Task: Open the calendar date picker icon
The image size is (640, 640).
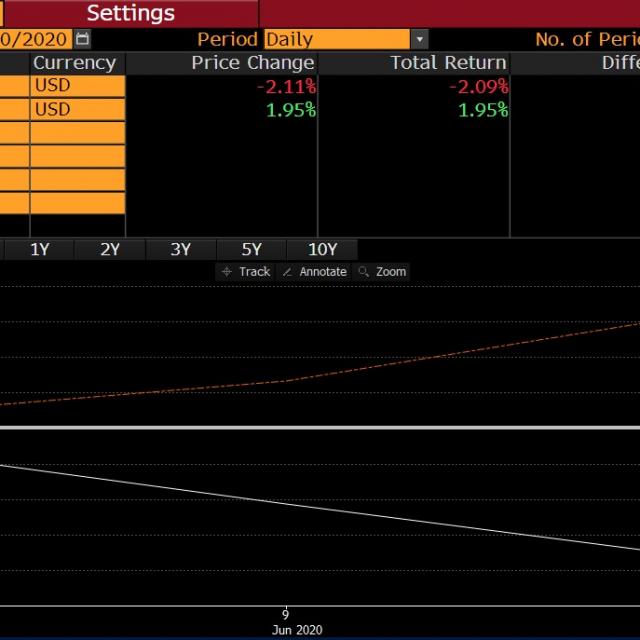Action: tap(82, 39)
